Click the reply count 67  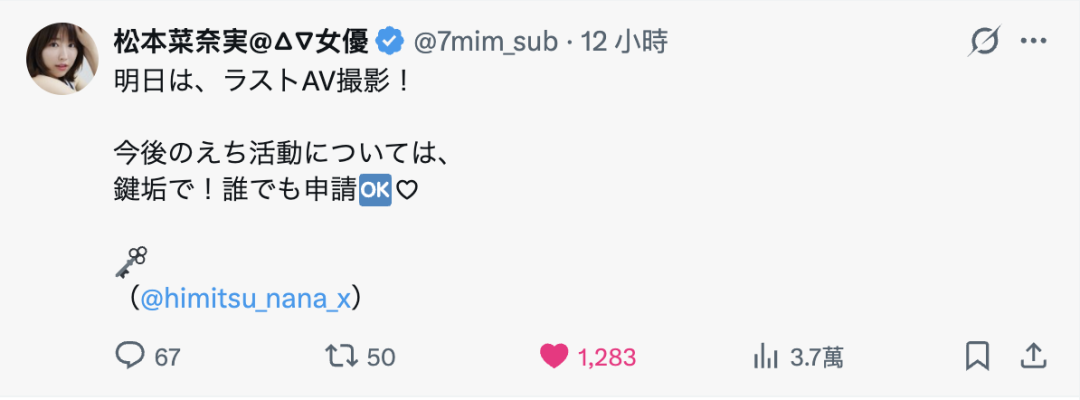[x=168, y=357]
